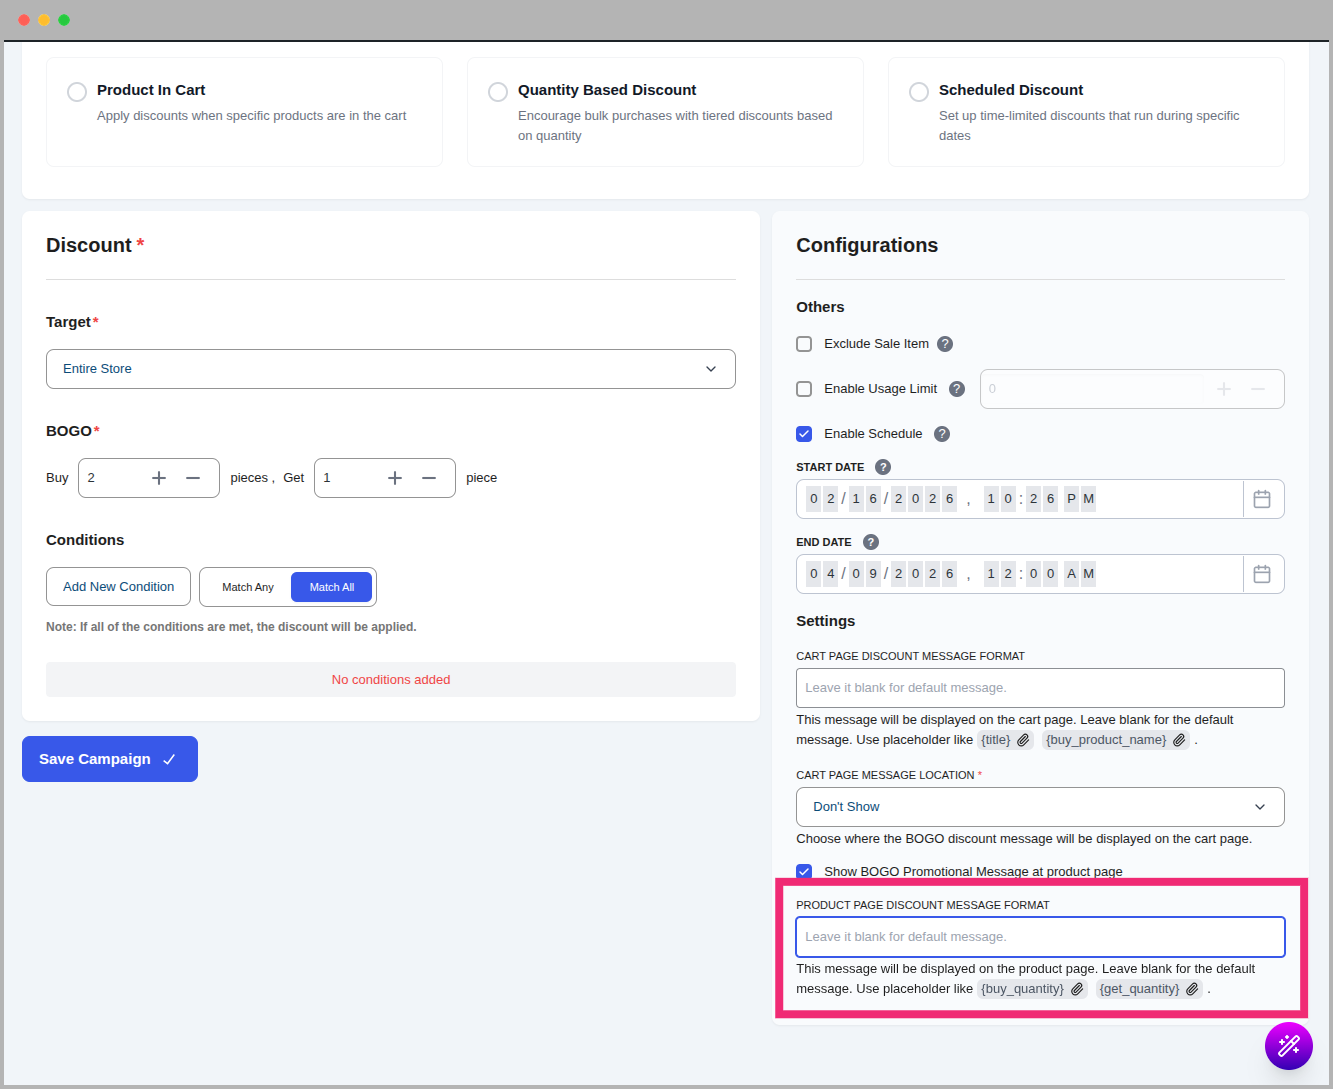The image size is (1333, 1089).
Task: Open the End Date calendar picker
Action: (x=1262, y=573)
